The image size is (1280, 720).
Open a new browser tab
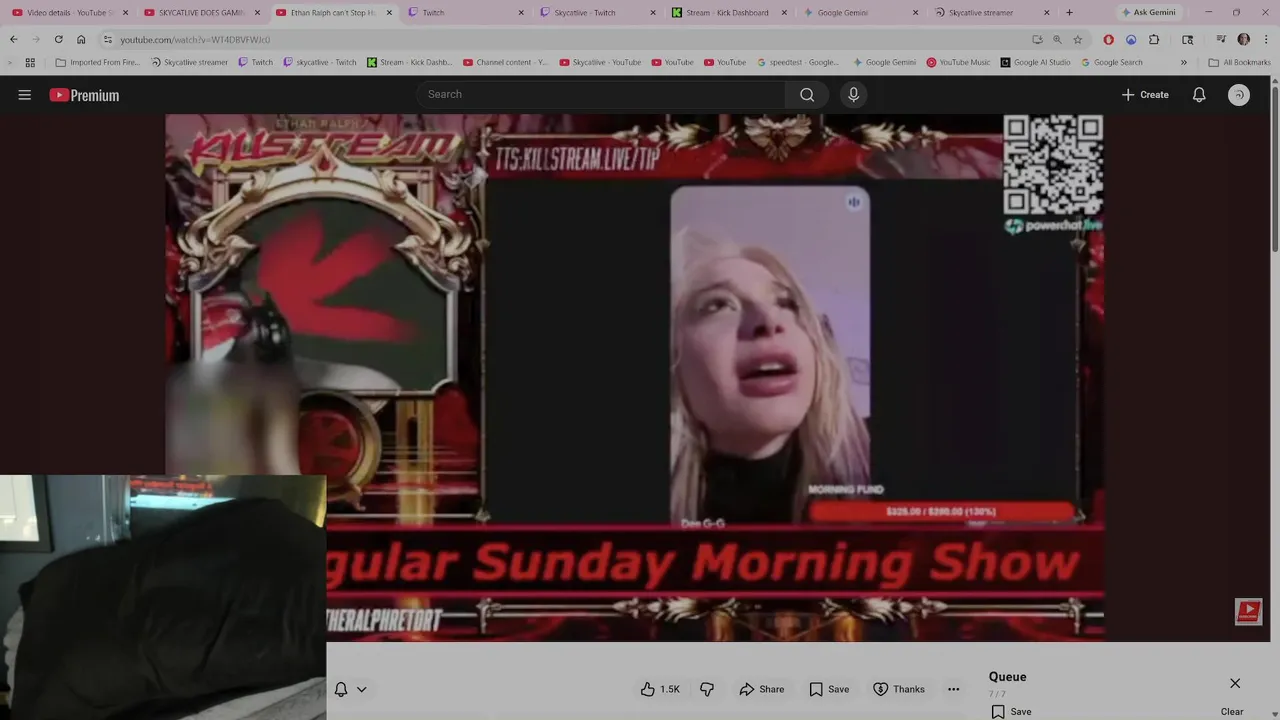(1069, 13)
